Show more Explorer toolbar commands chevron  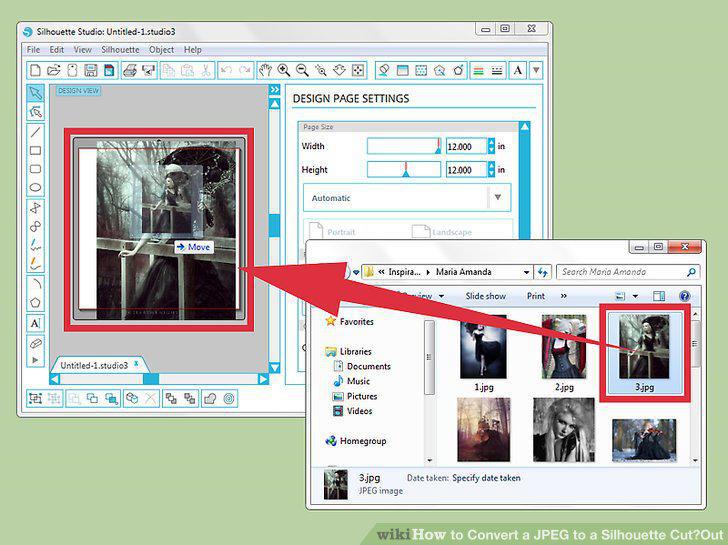tap(564, 296)
